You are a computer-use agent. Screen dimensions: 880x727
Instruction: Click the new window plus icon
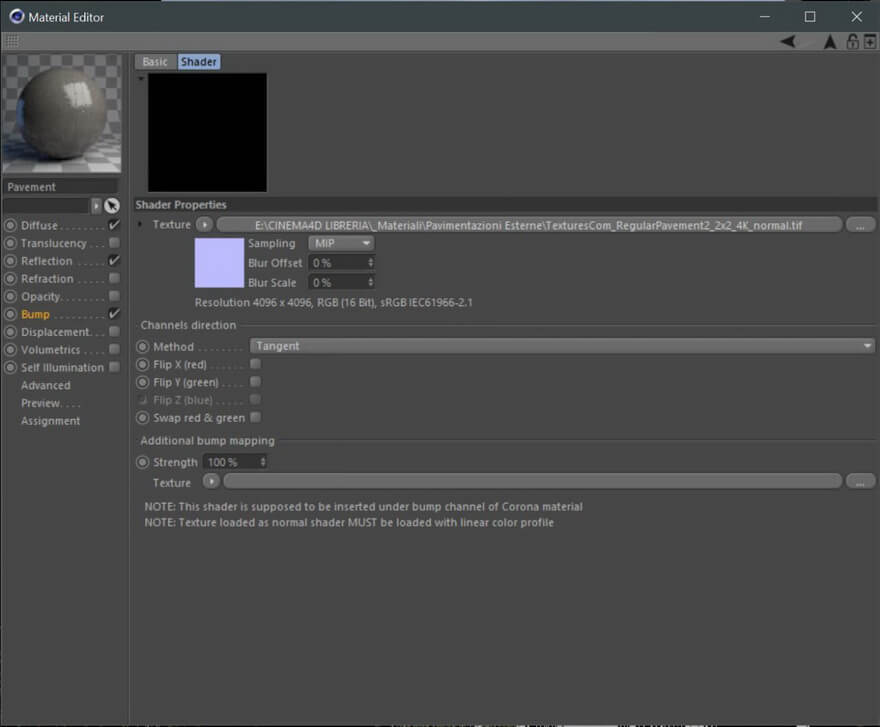[x=869, y=42]
